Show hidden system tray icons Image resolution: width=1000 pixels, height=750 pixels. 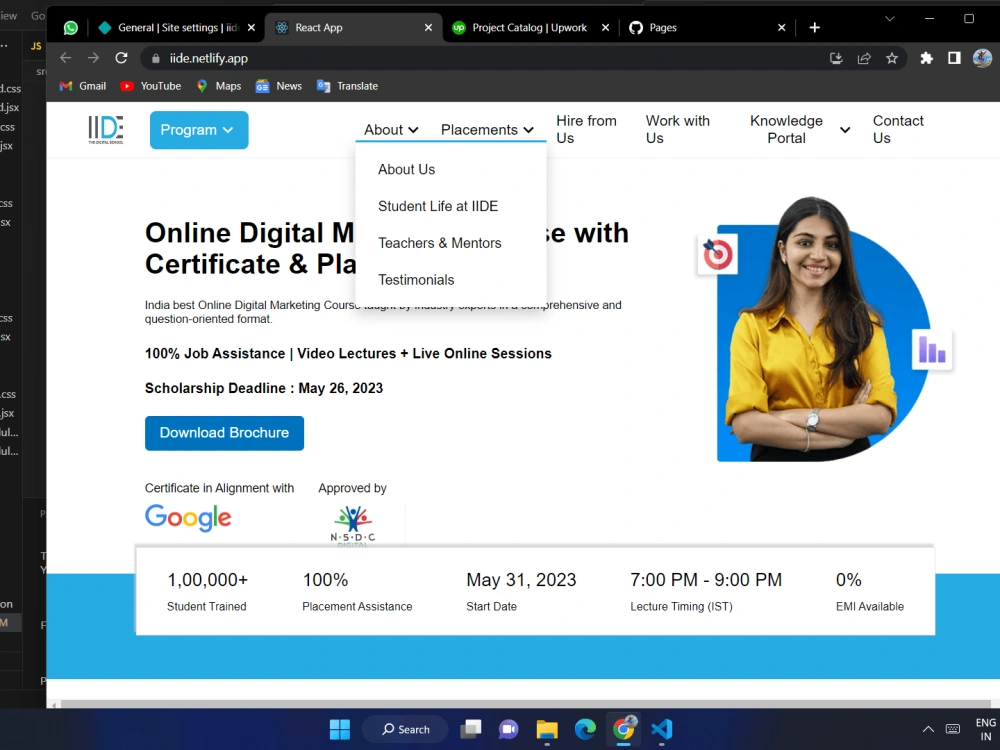(929, 729)
